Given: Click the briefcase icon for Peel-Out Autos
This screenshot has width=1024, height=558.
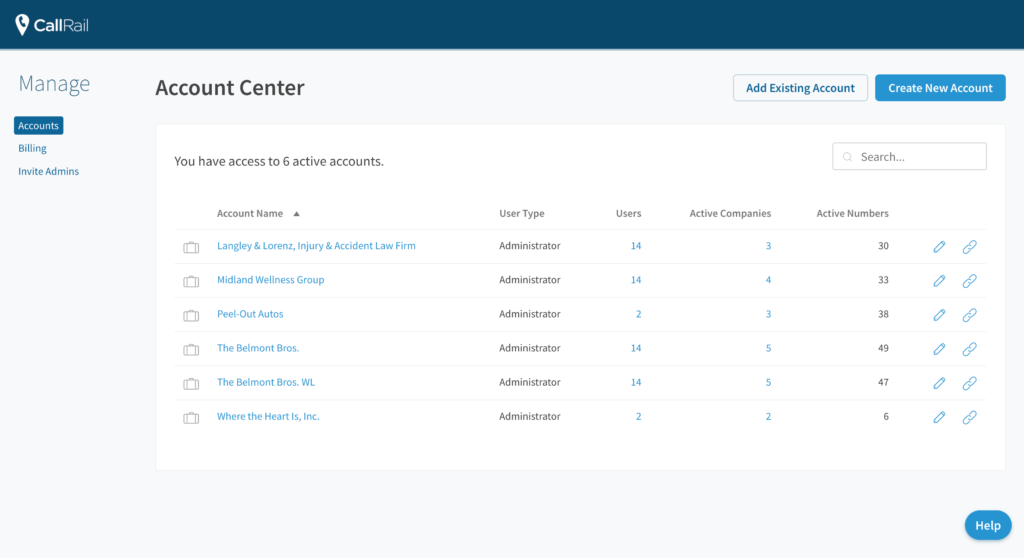Looking at the screenshot, I should (x=191, y=315).
